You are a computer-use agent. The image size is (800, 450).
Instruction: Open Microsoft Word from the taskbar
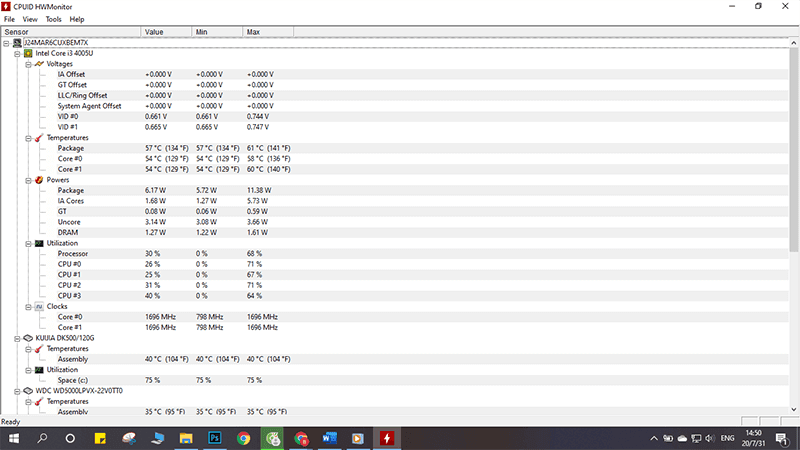(330, 438)
